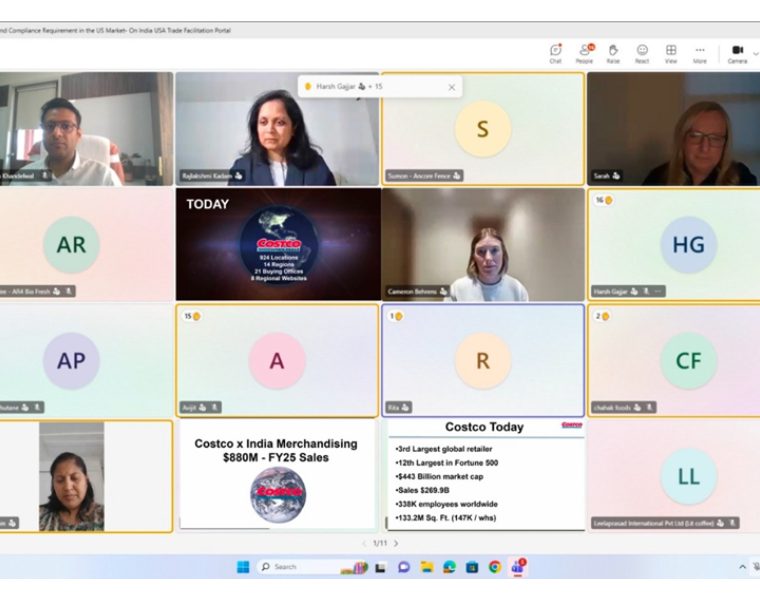Dismiss the Harsh Gajjar raised-hand notification
Image resolution: width=760 pixels, height=600 pixels.
click(x=451, y=87)
